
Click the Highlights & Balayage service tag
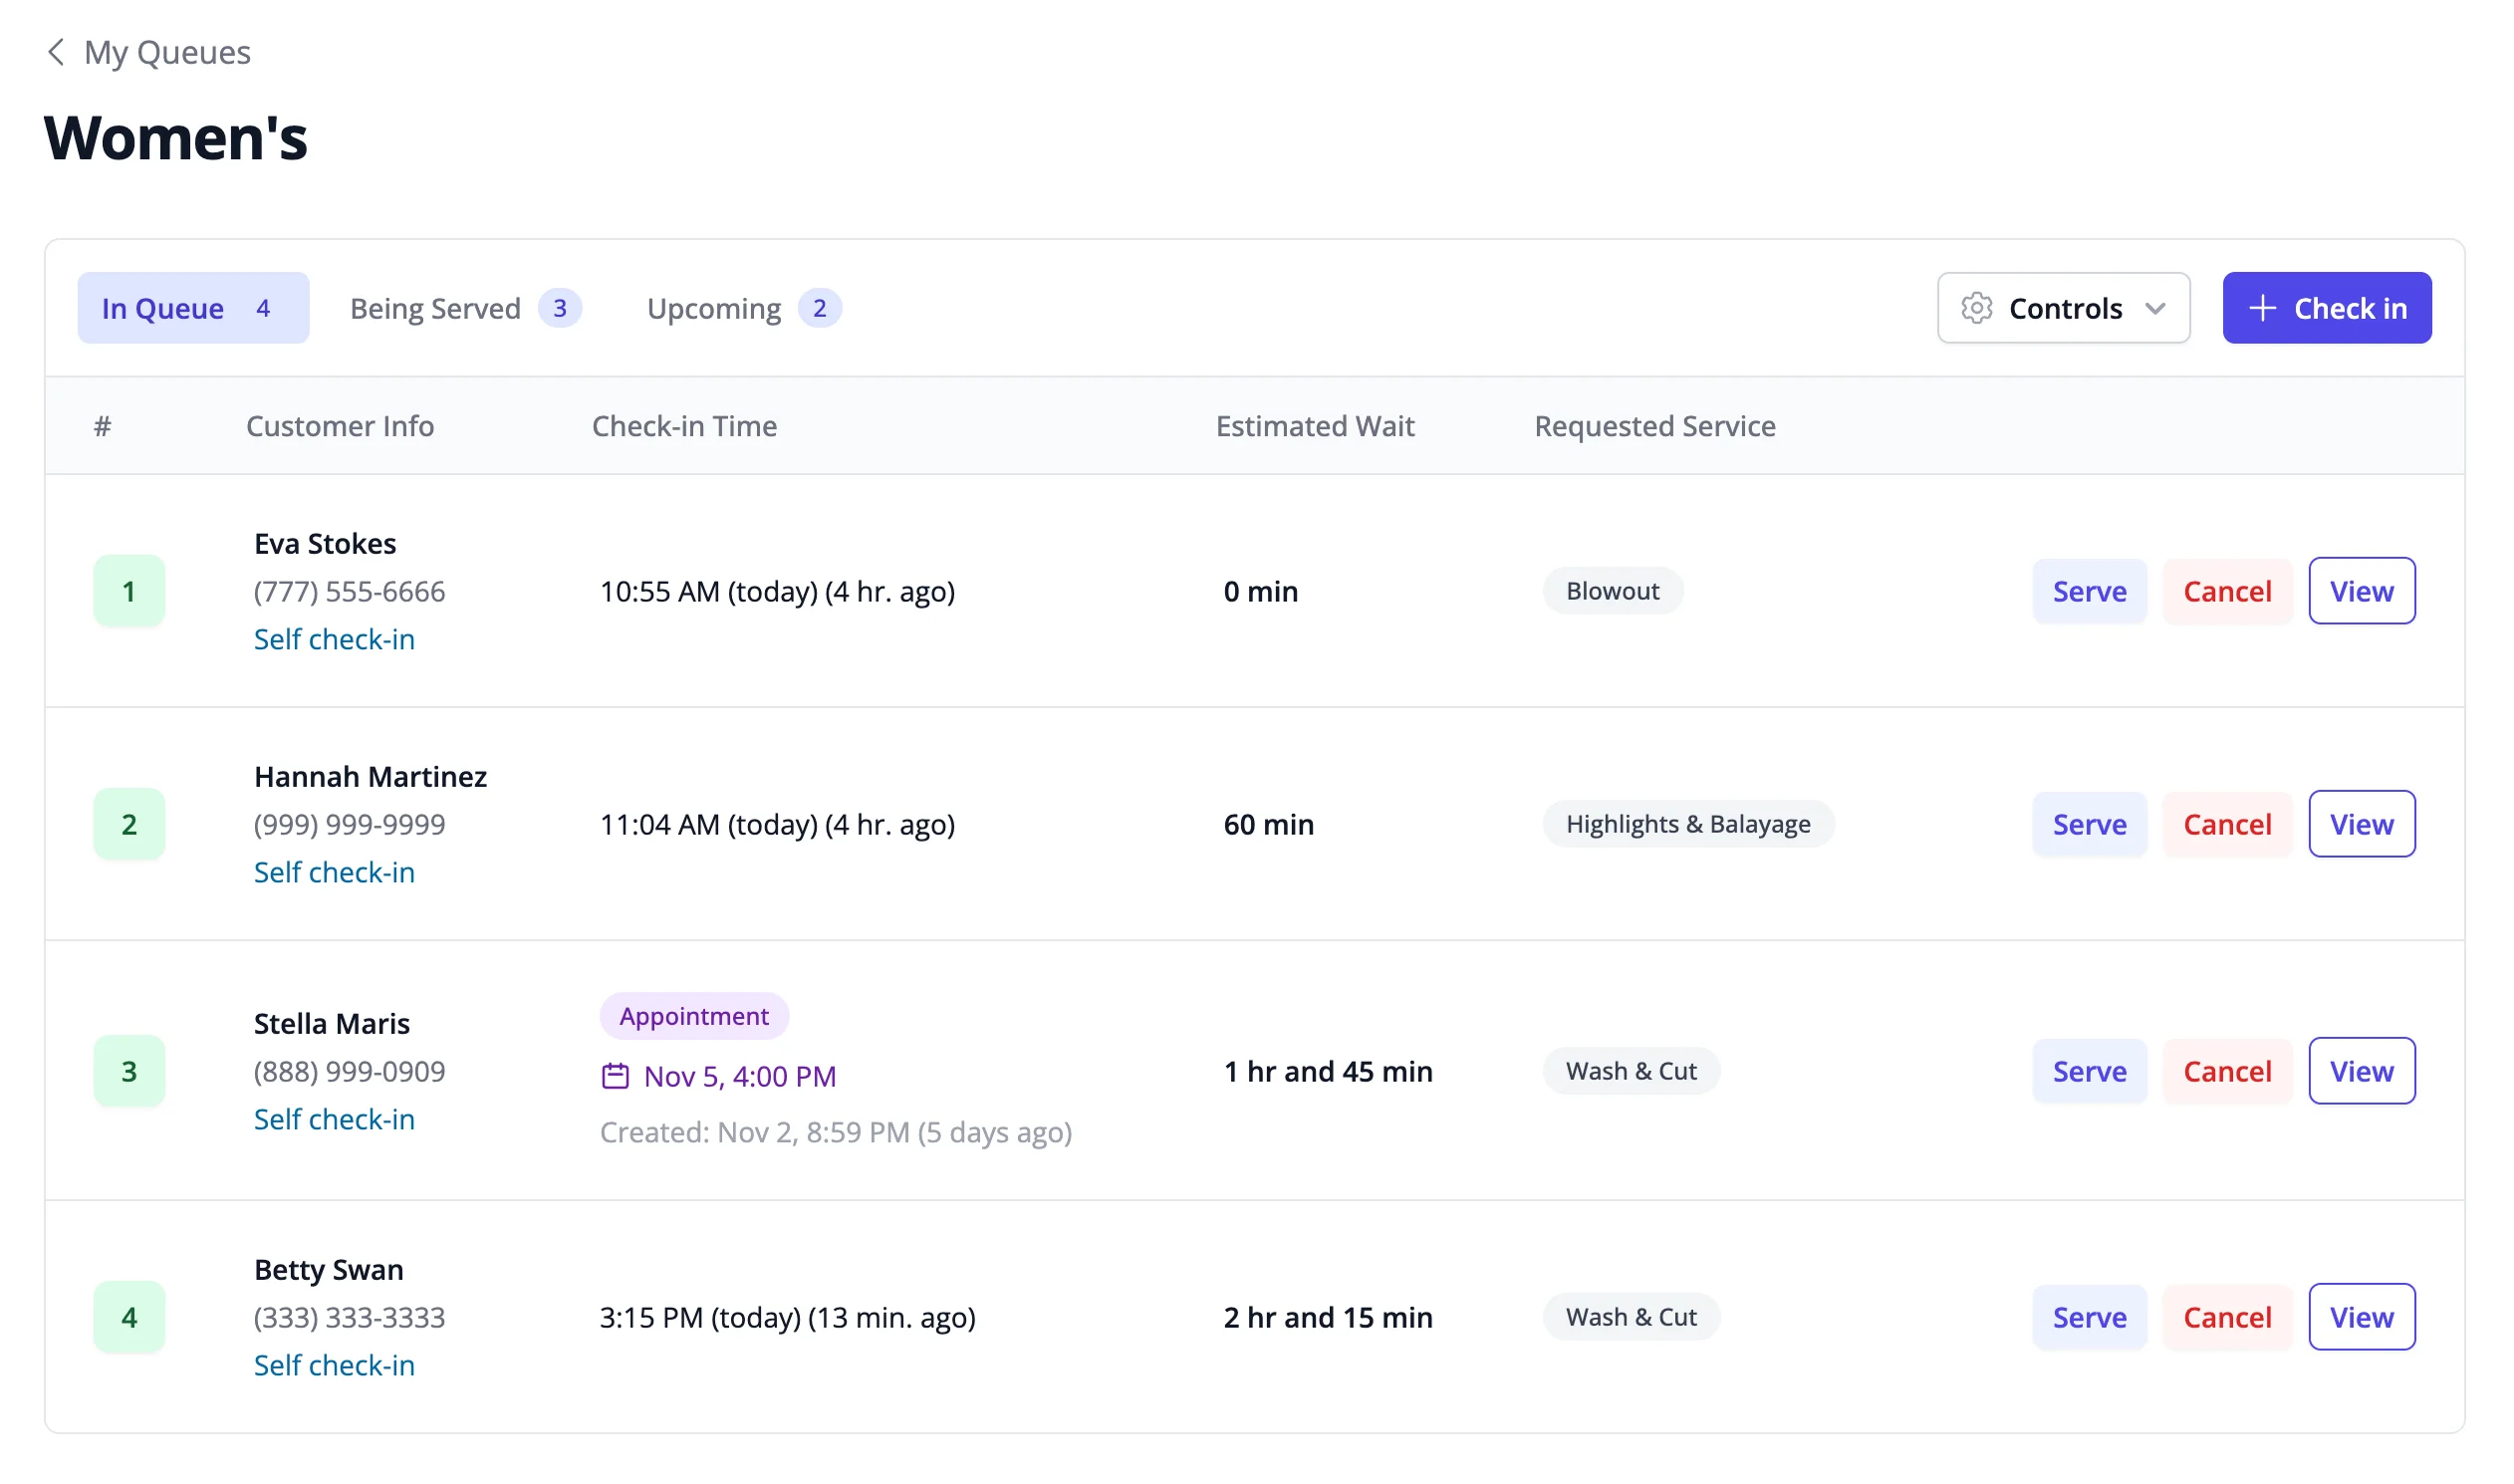tap(1688, 824)
